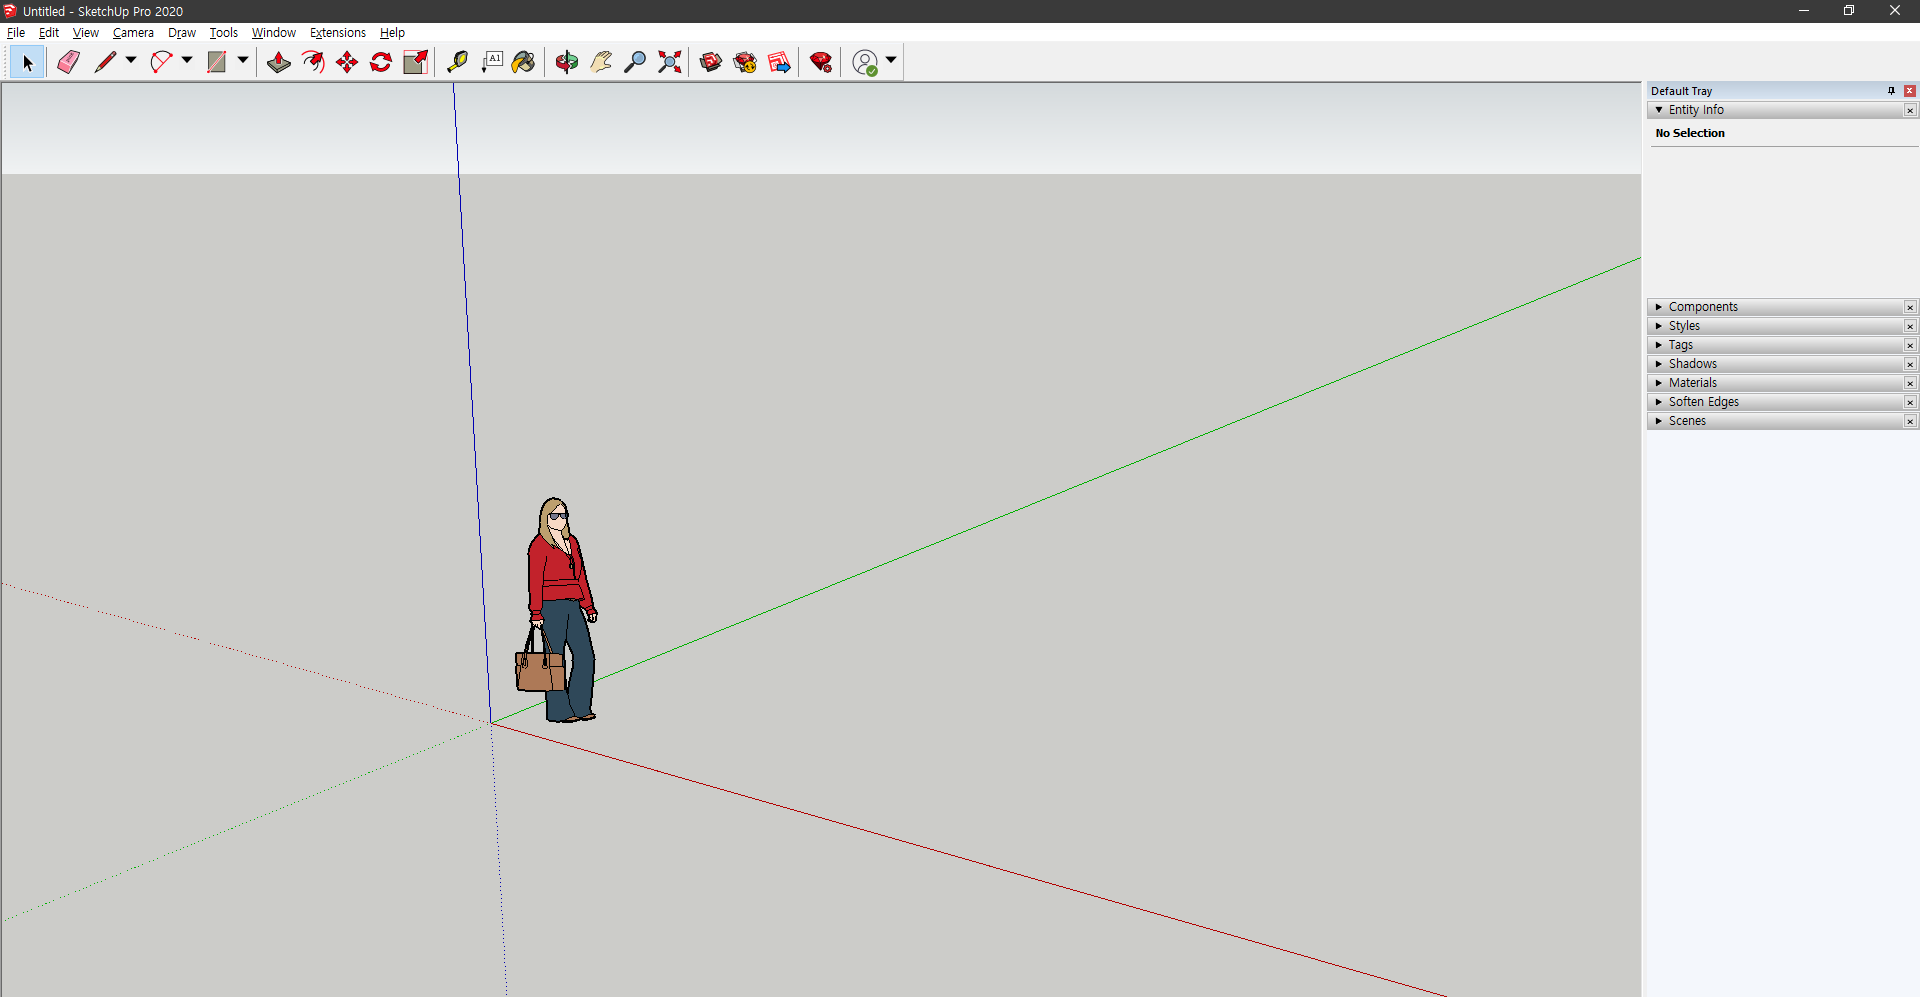Image resolution: width=1920 pixels, height=997 pixels.
Task: Open the Edit menu
Action: pos(49,33)
